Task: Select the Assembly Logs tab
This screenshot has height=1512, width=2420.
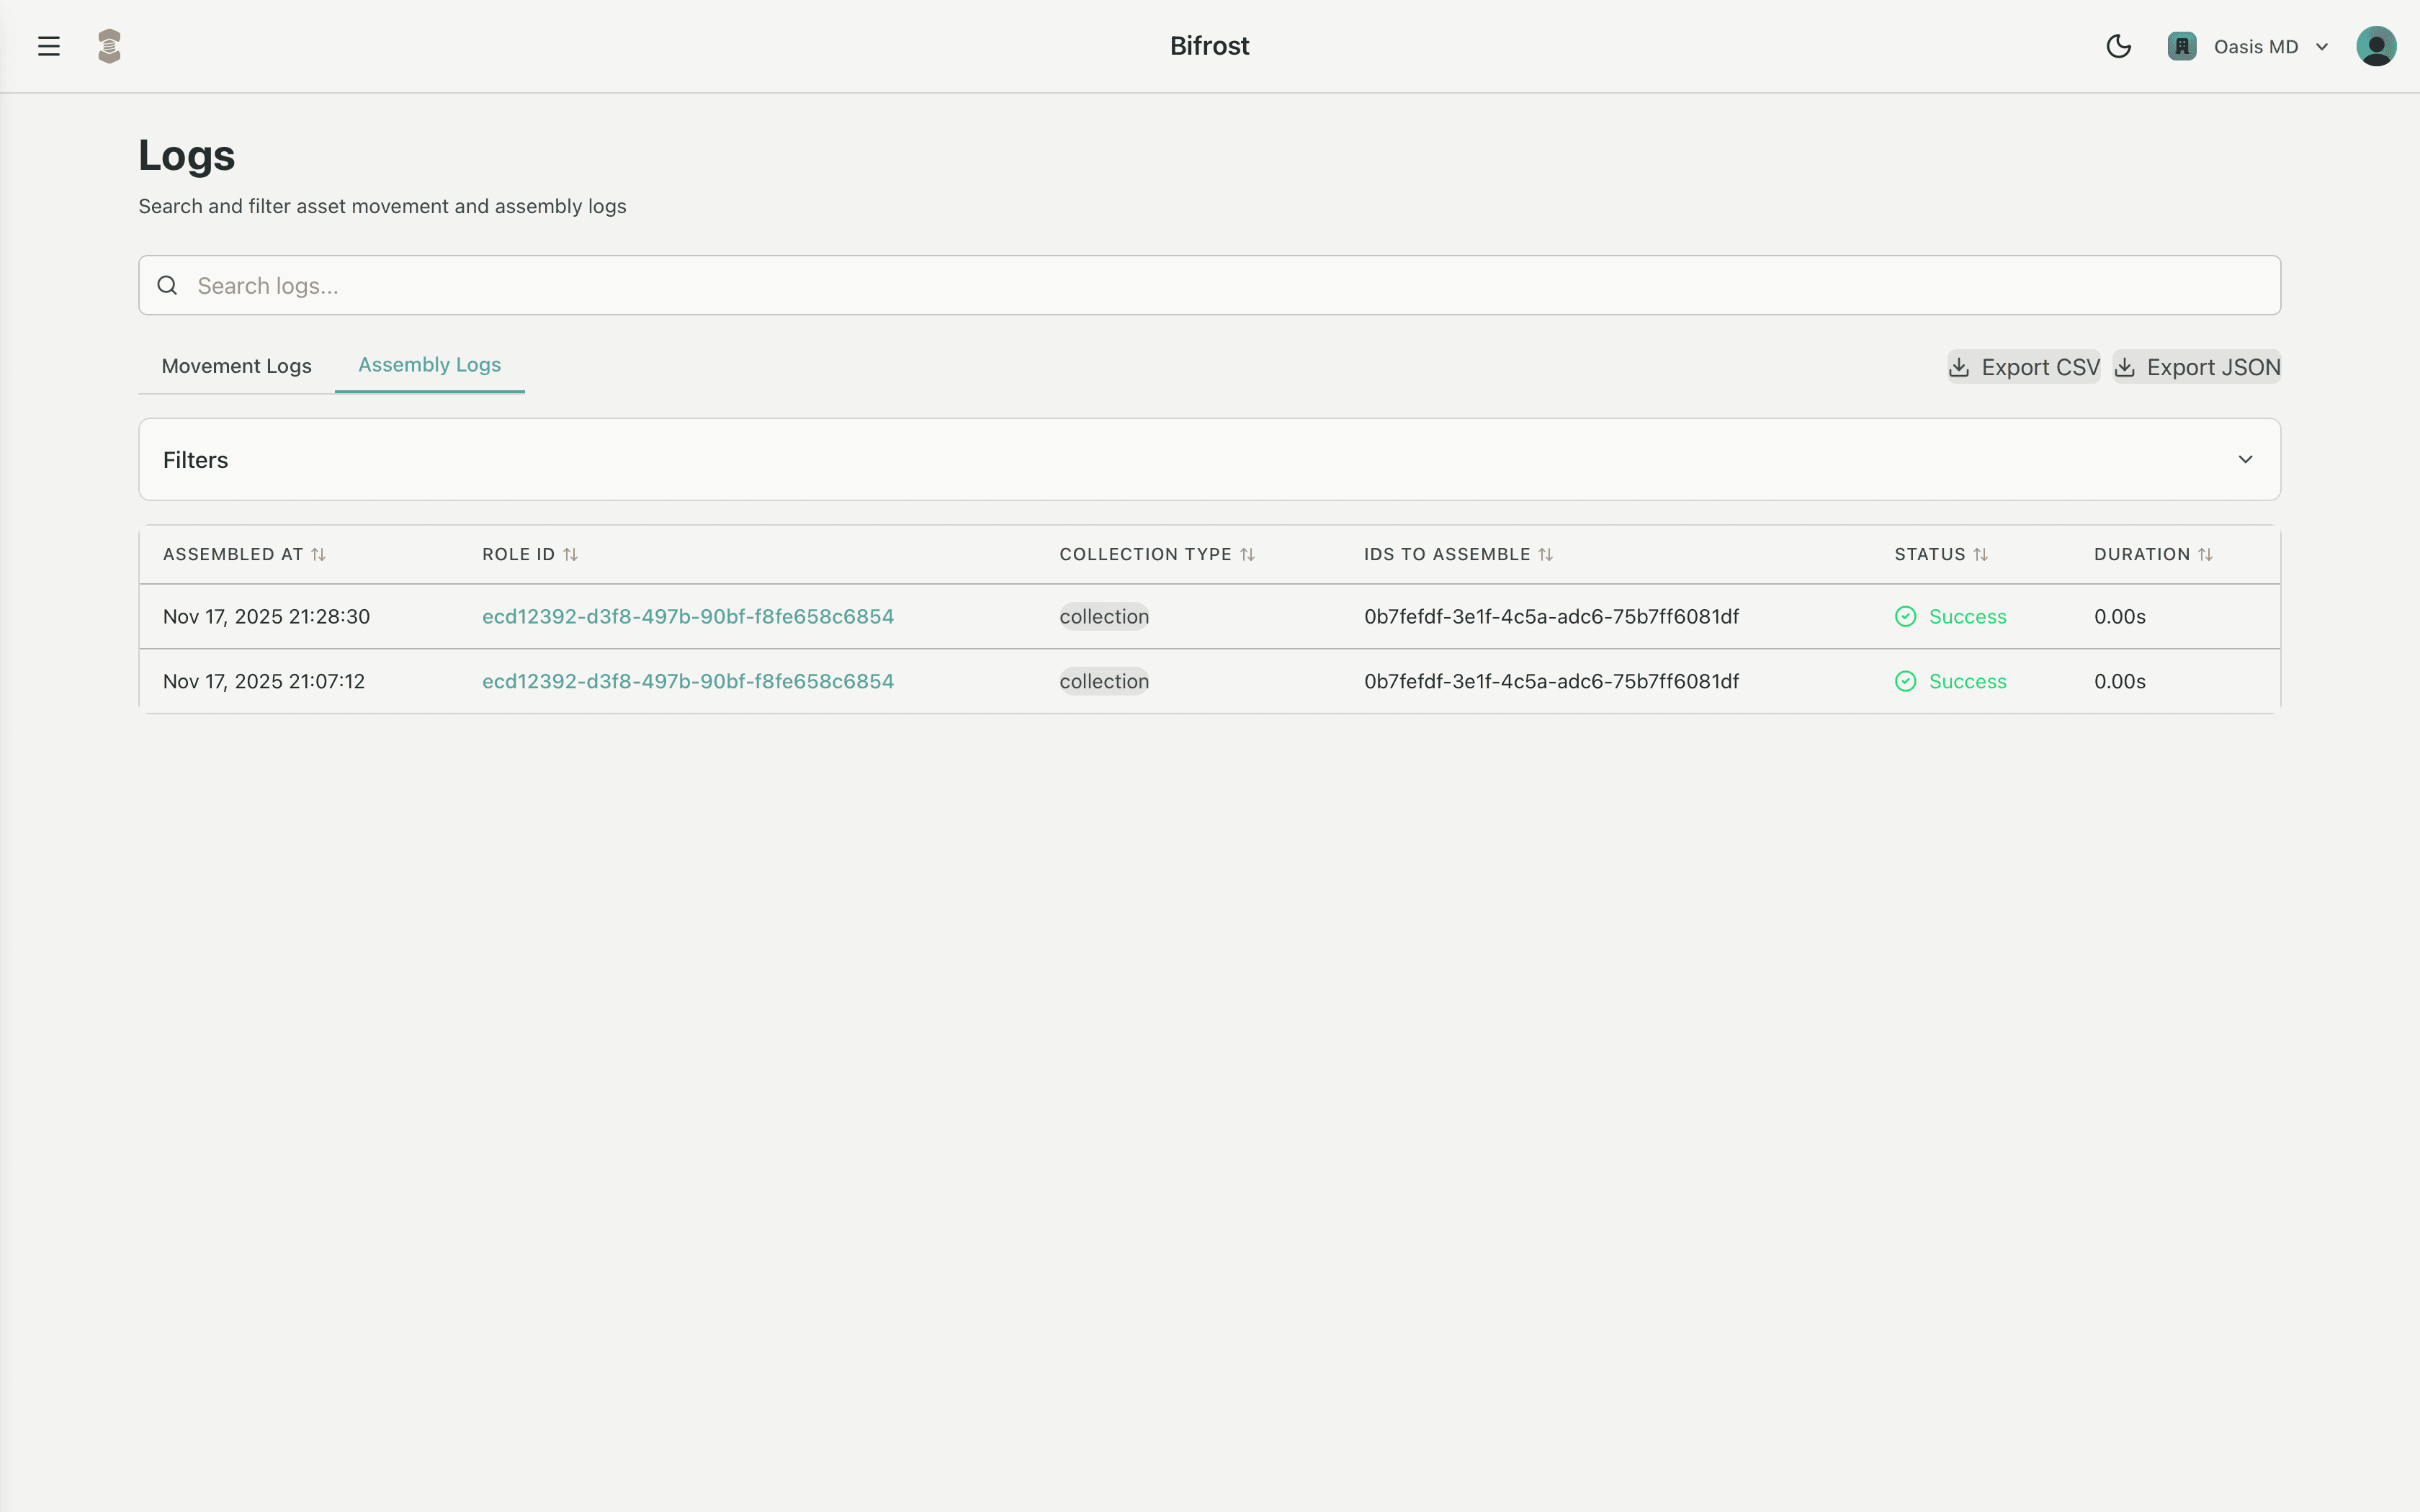Action: coord(429,364)
